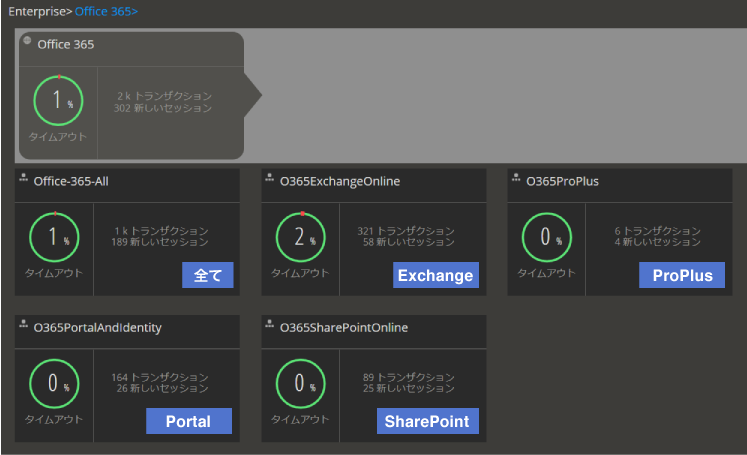Click the O365ProPlus hierarchy icon

point(516,178)
